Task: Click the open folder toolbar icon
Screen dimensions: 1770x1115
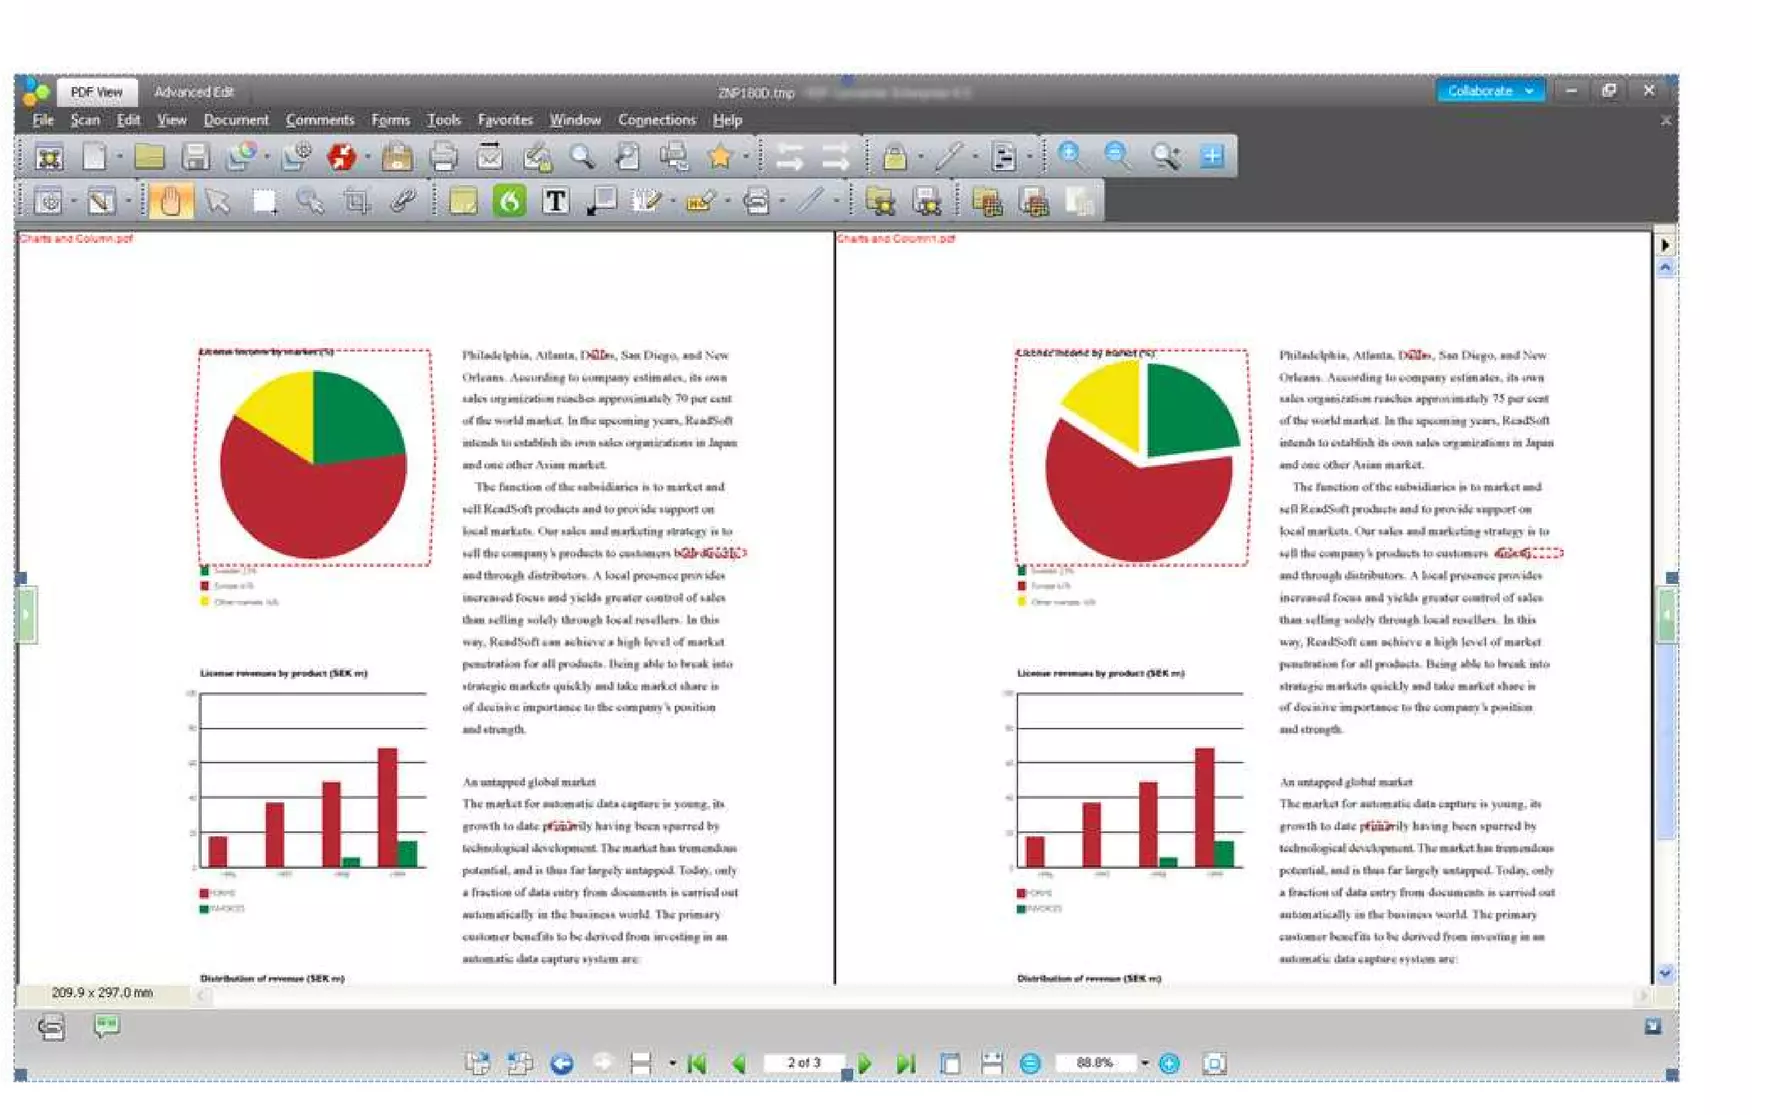Action: tap(149, 156)
